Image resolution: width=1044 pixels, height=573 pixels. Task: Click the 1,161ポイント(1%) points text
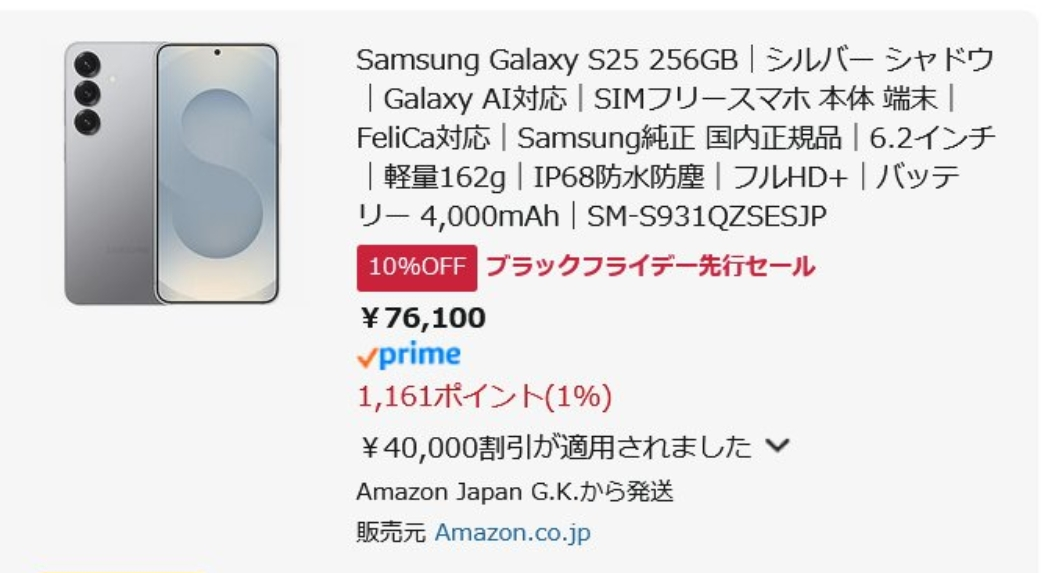tap(484, 397)
